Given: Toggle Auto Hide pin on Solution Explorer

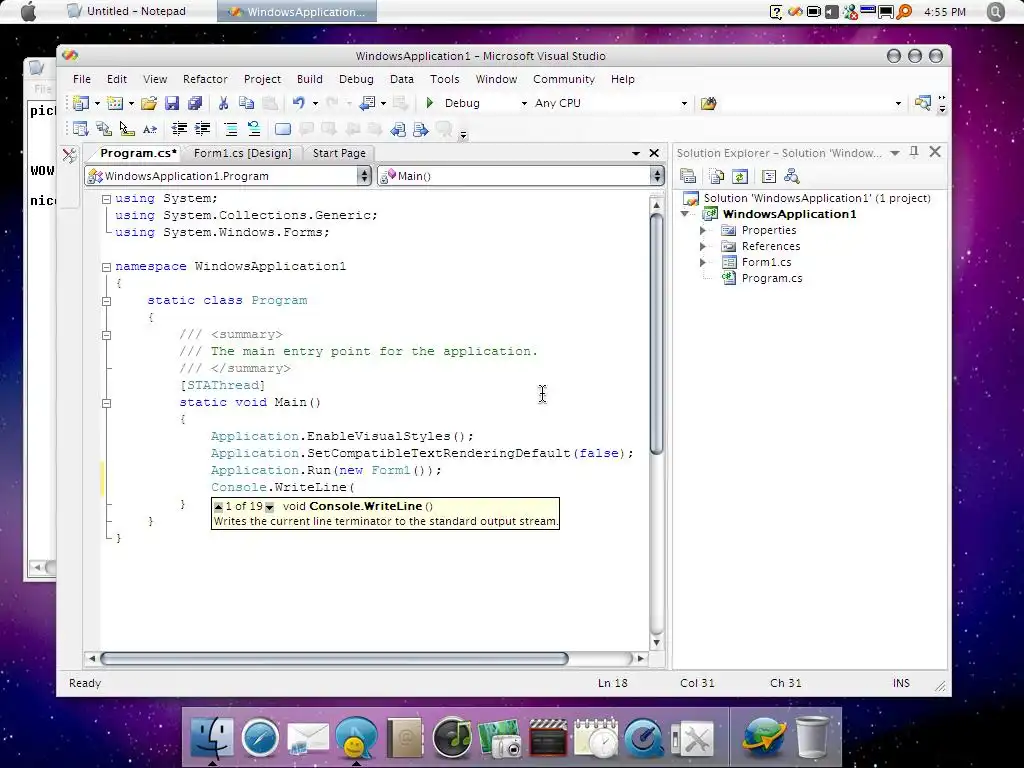Looking at the screenshot, I should pyautogui.click(x=914, y=152).
